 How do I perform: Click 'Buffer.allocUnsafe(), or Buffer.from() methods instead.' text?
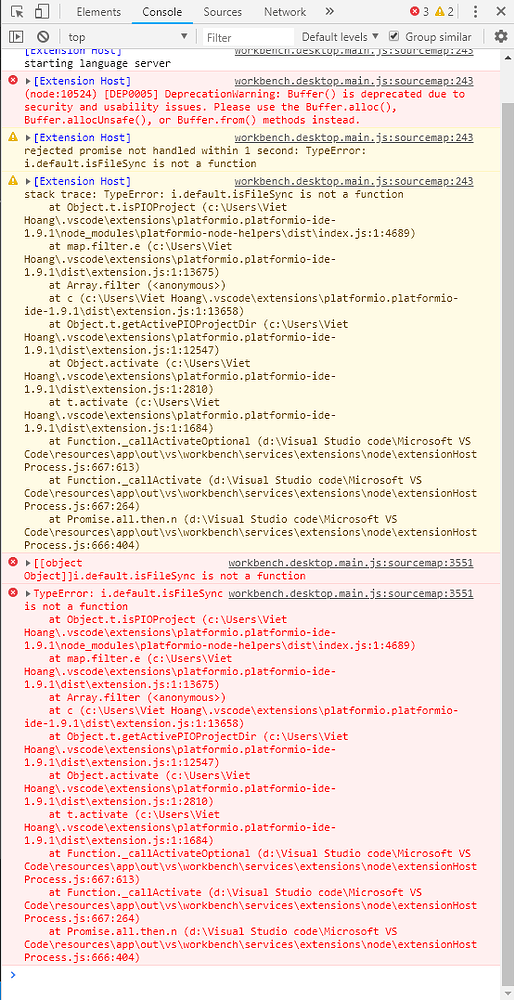(x=192, y=120)
